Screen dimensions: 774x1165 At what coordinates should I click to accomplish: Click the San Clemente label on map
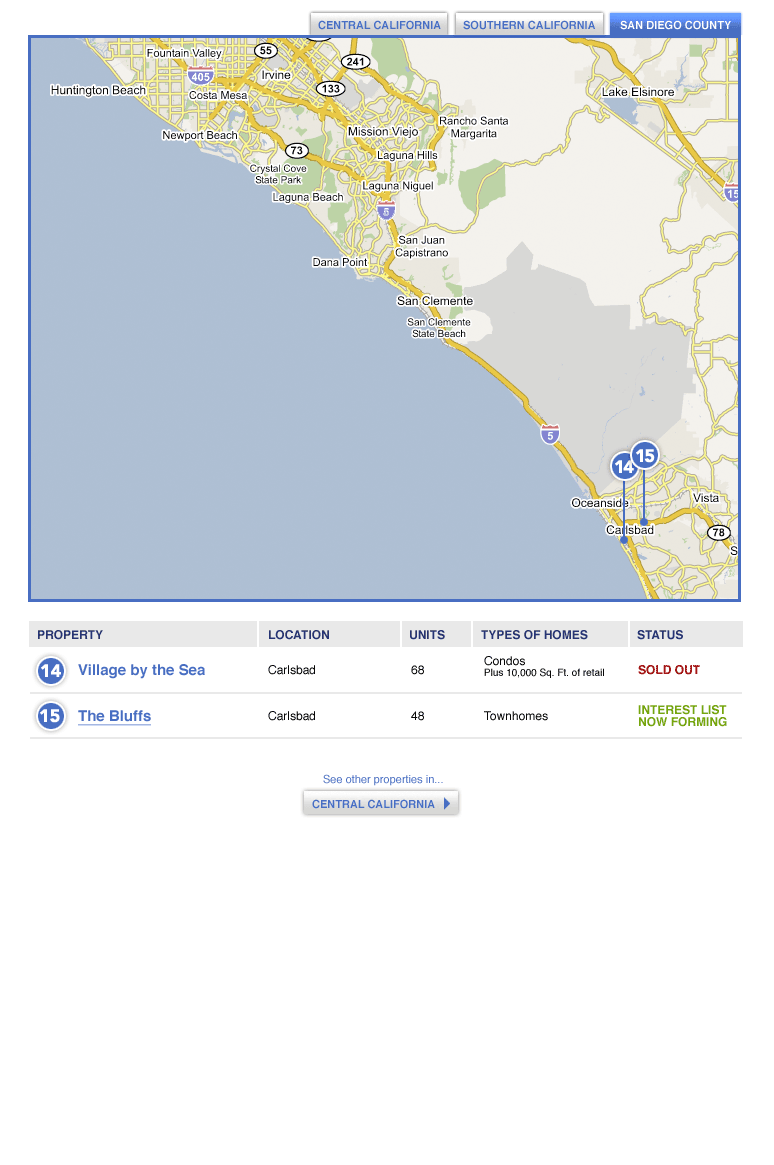pos(435,301)
